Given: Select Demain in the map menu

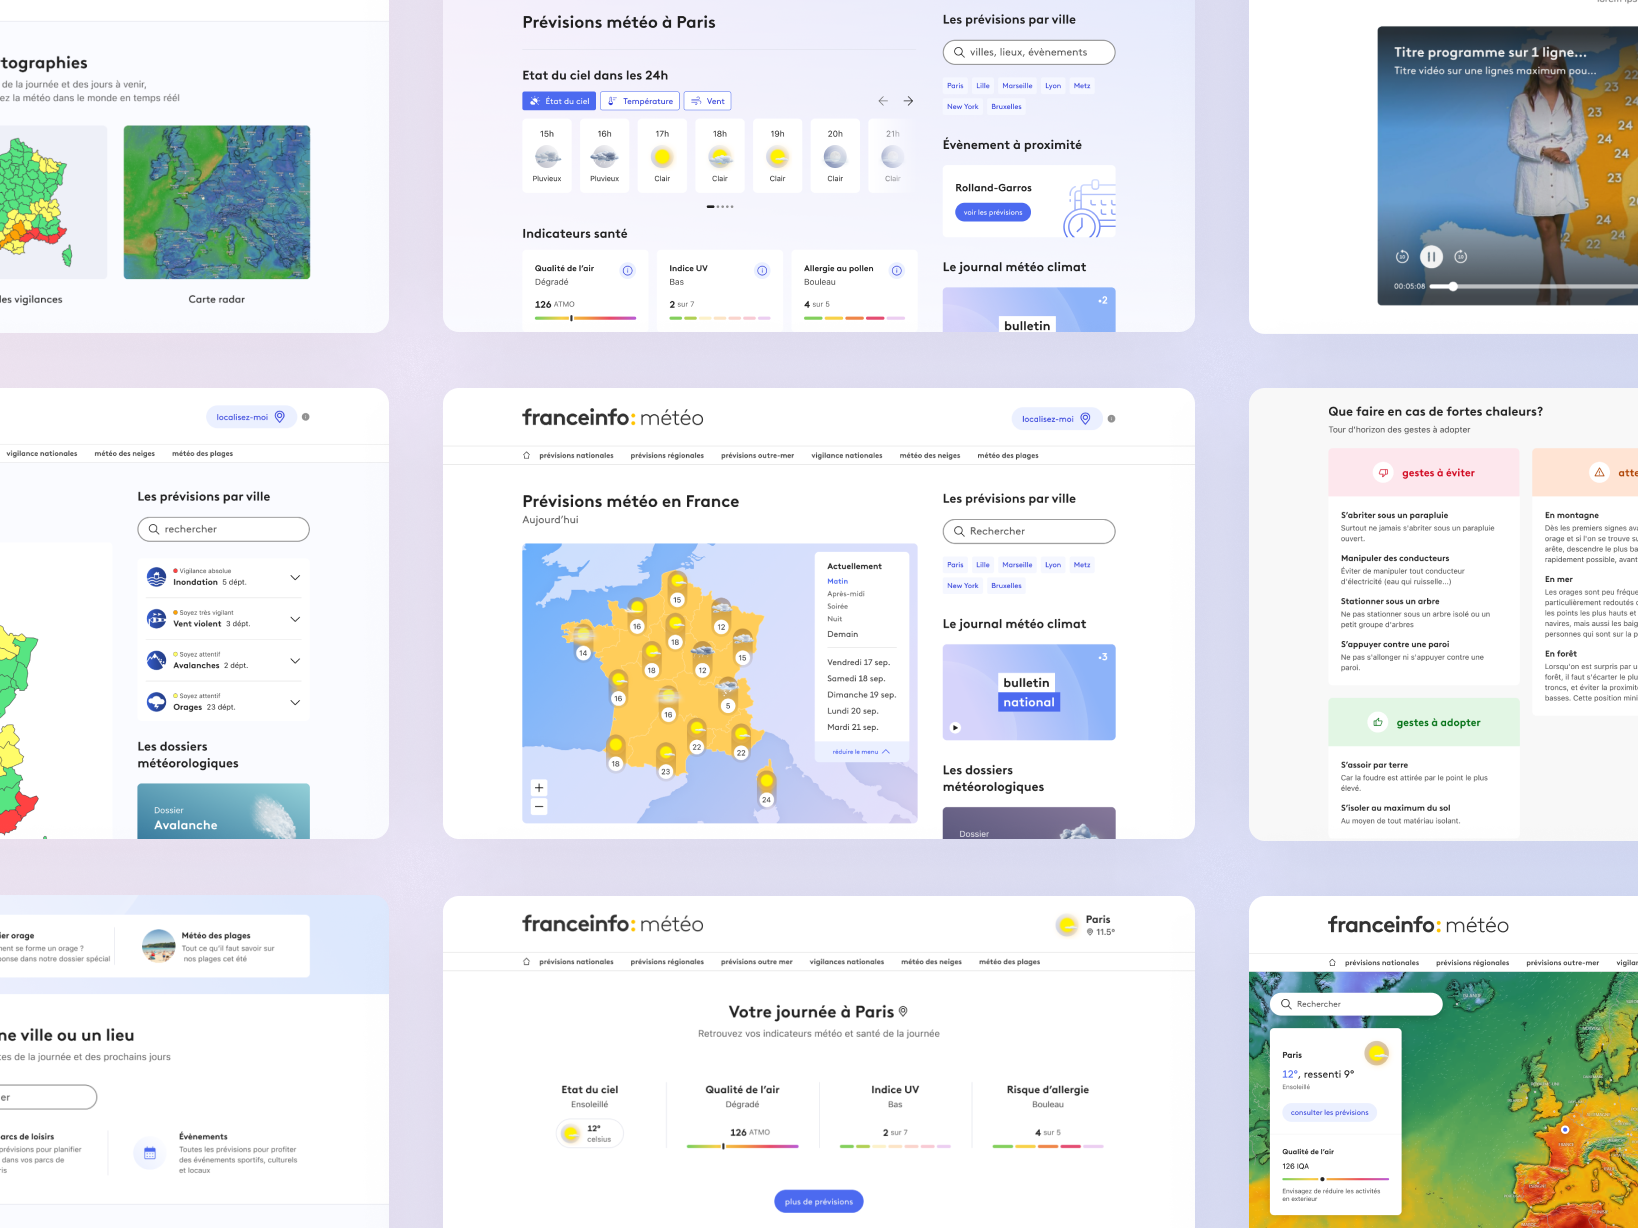Looking at the screenshot, I should [843, 634].
